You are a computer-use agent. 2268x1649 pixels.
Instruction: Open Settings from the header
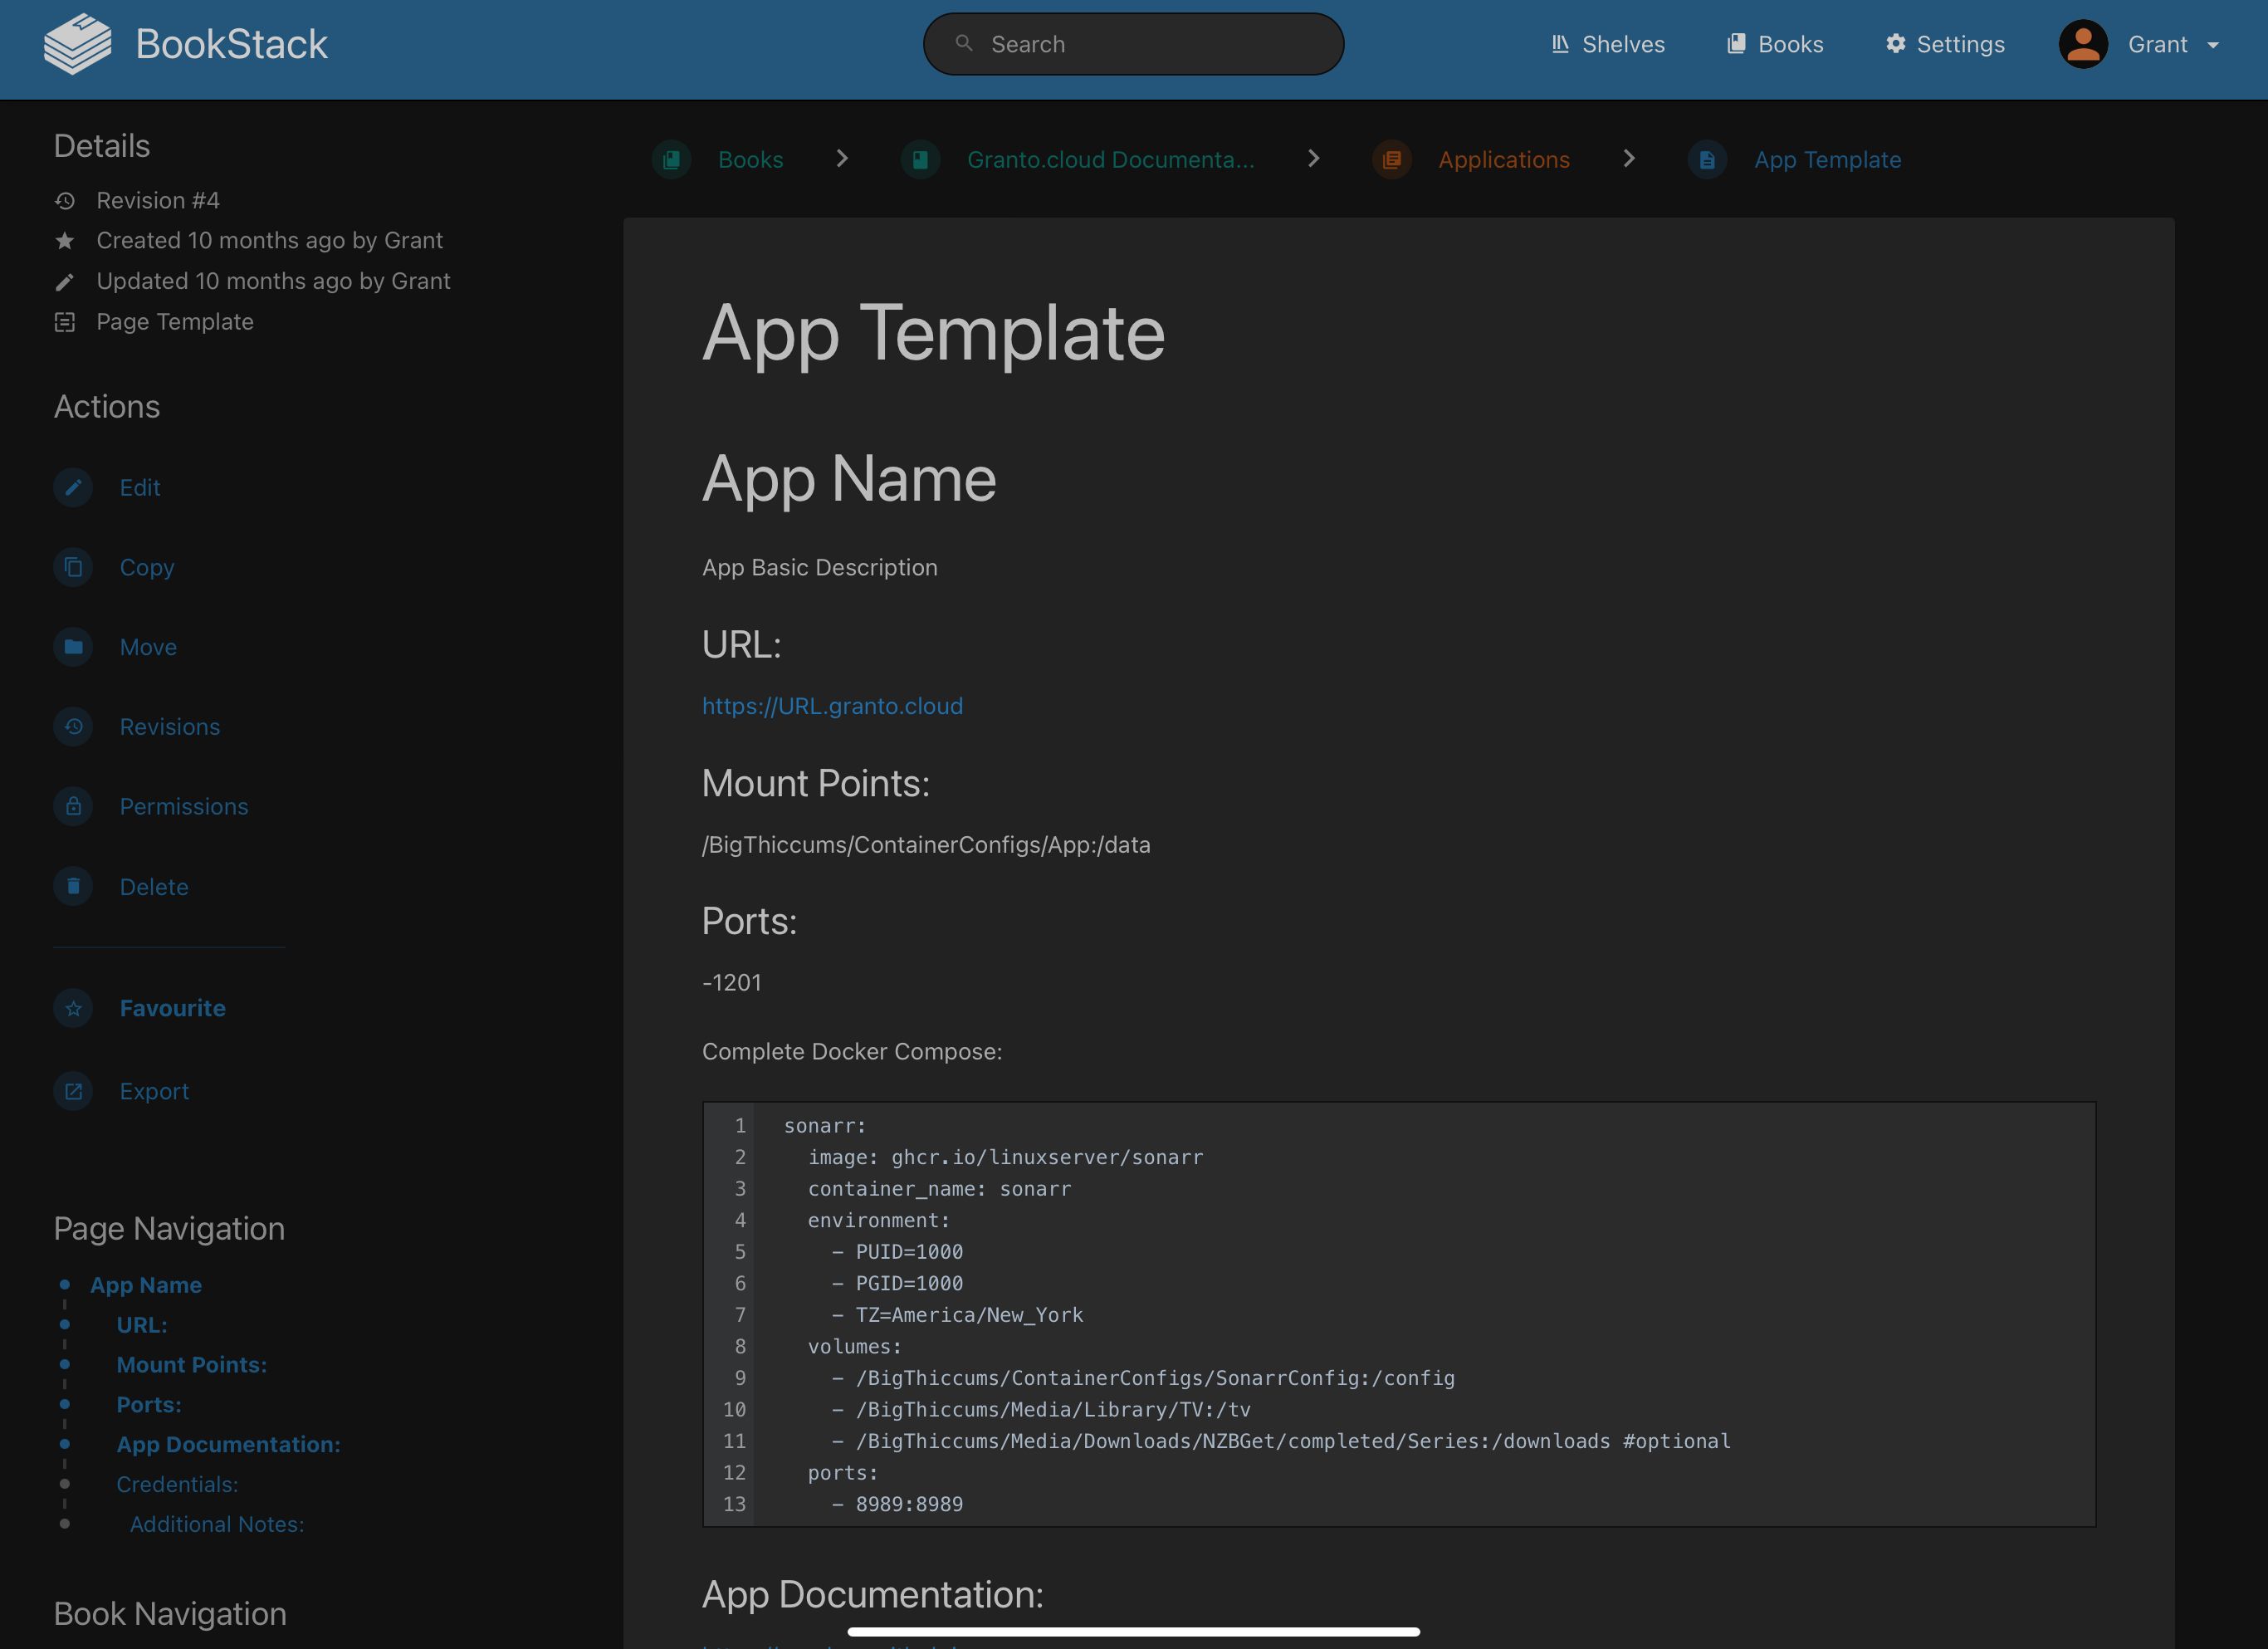coord(1945,44)
